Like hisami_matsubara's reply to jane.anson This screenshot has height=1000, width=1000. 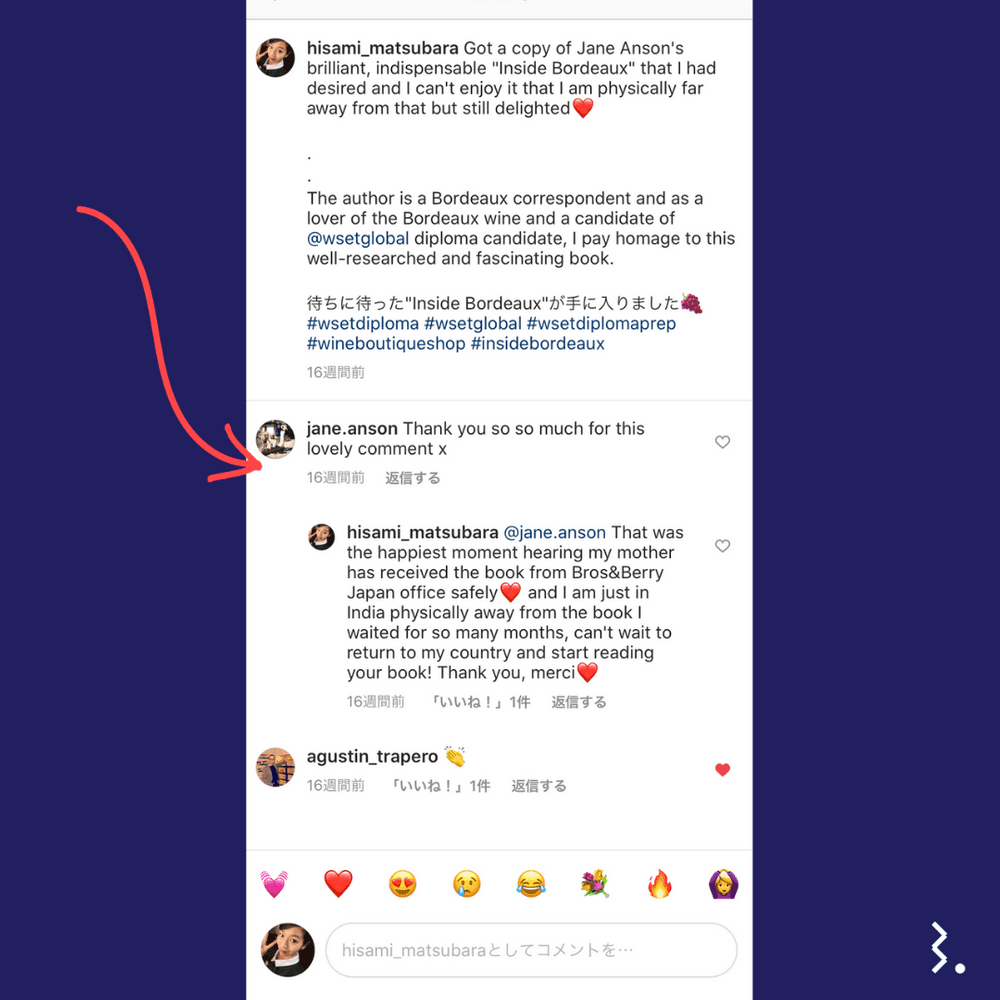point(722,546)
